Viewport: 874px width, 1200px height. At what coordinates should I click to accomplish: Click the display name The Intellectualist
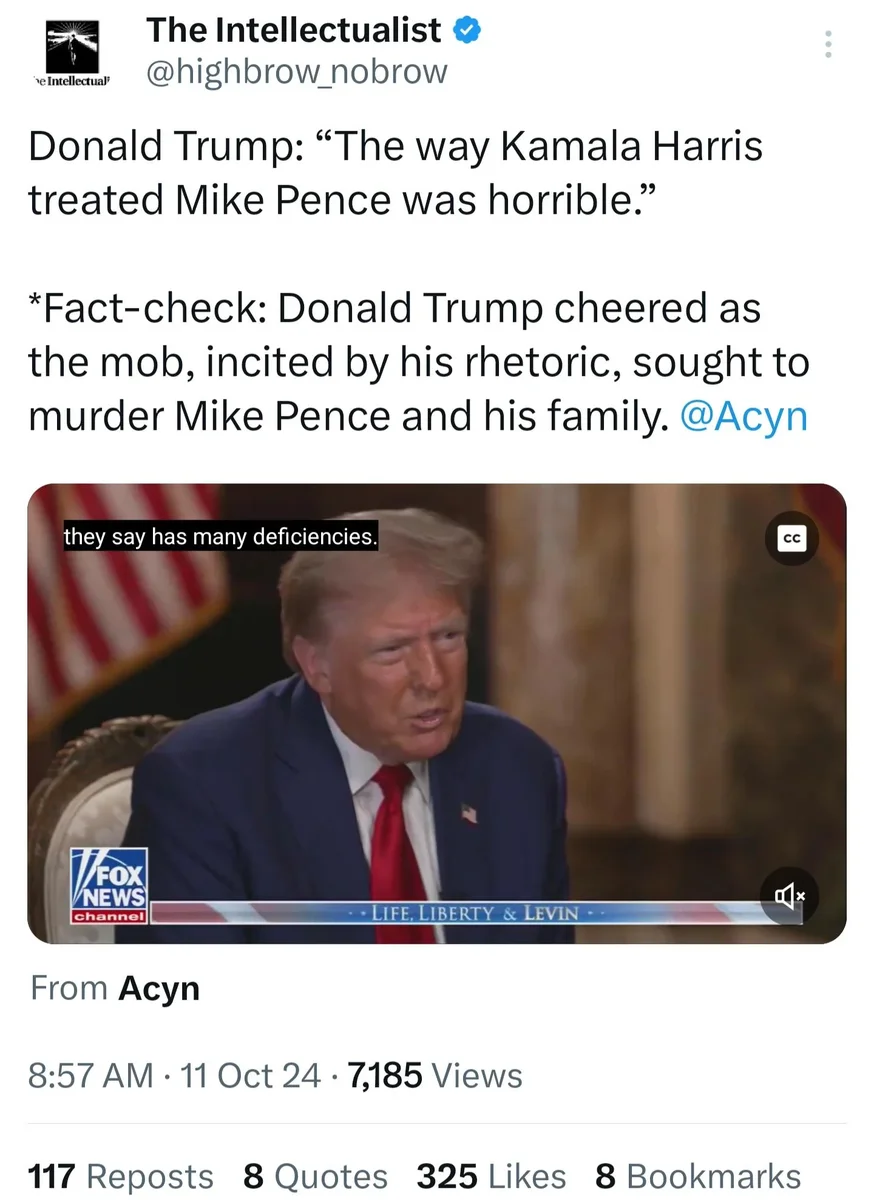click(x=294, y=31)
